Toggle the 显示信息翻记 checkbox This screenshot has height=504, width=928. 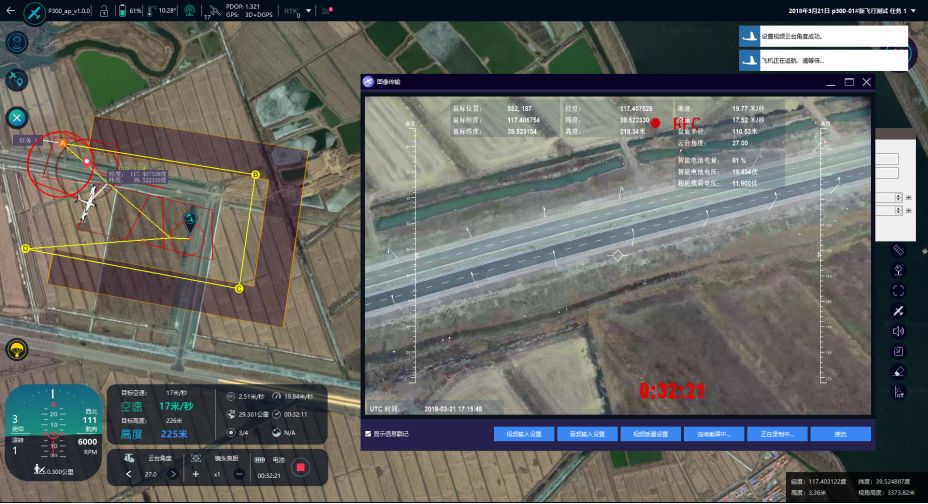(x=369, y=434)
